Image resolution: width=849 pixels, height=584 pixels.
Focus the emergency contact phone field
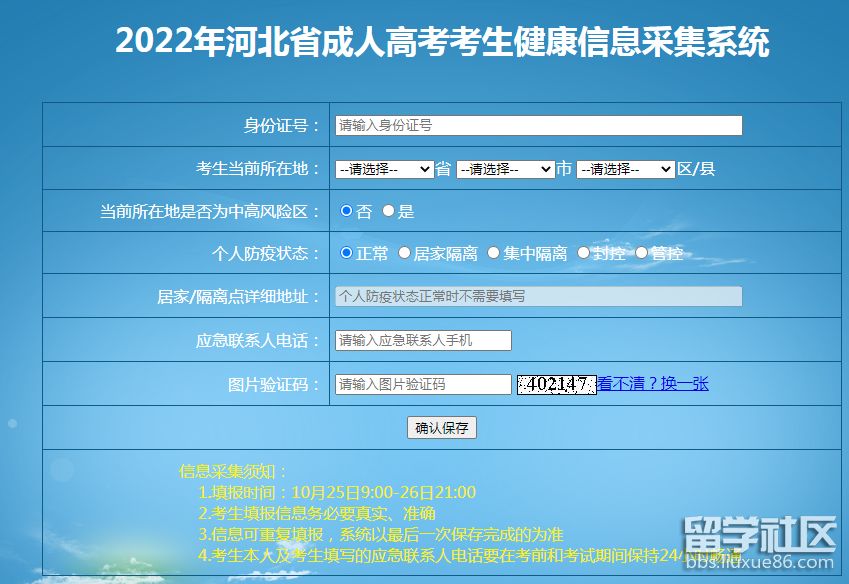(x=423, y=340)
